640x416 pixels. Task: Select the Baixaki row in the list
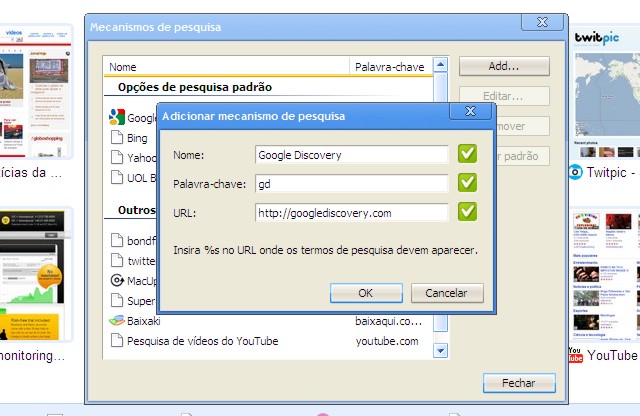268,321
